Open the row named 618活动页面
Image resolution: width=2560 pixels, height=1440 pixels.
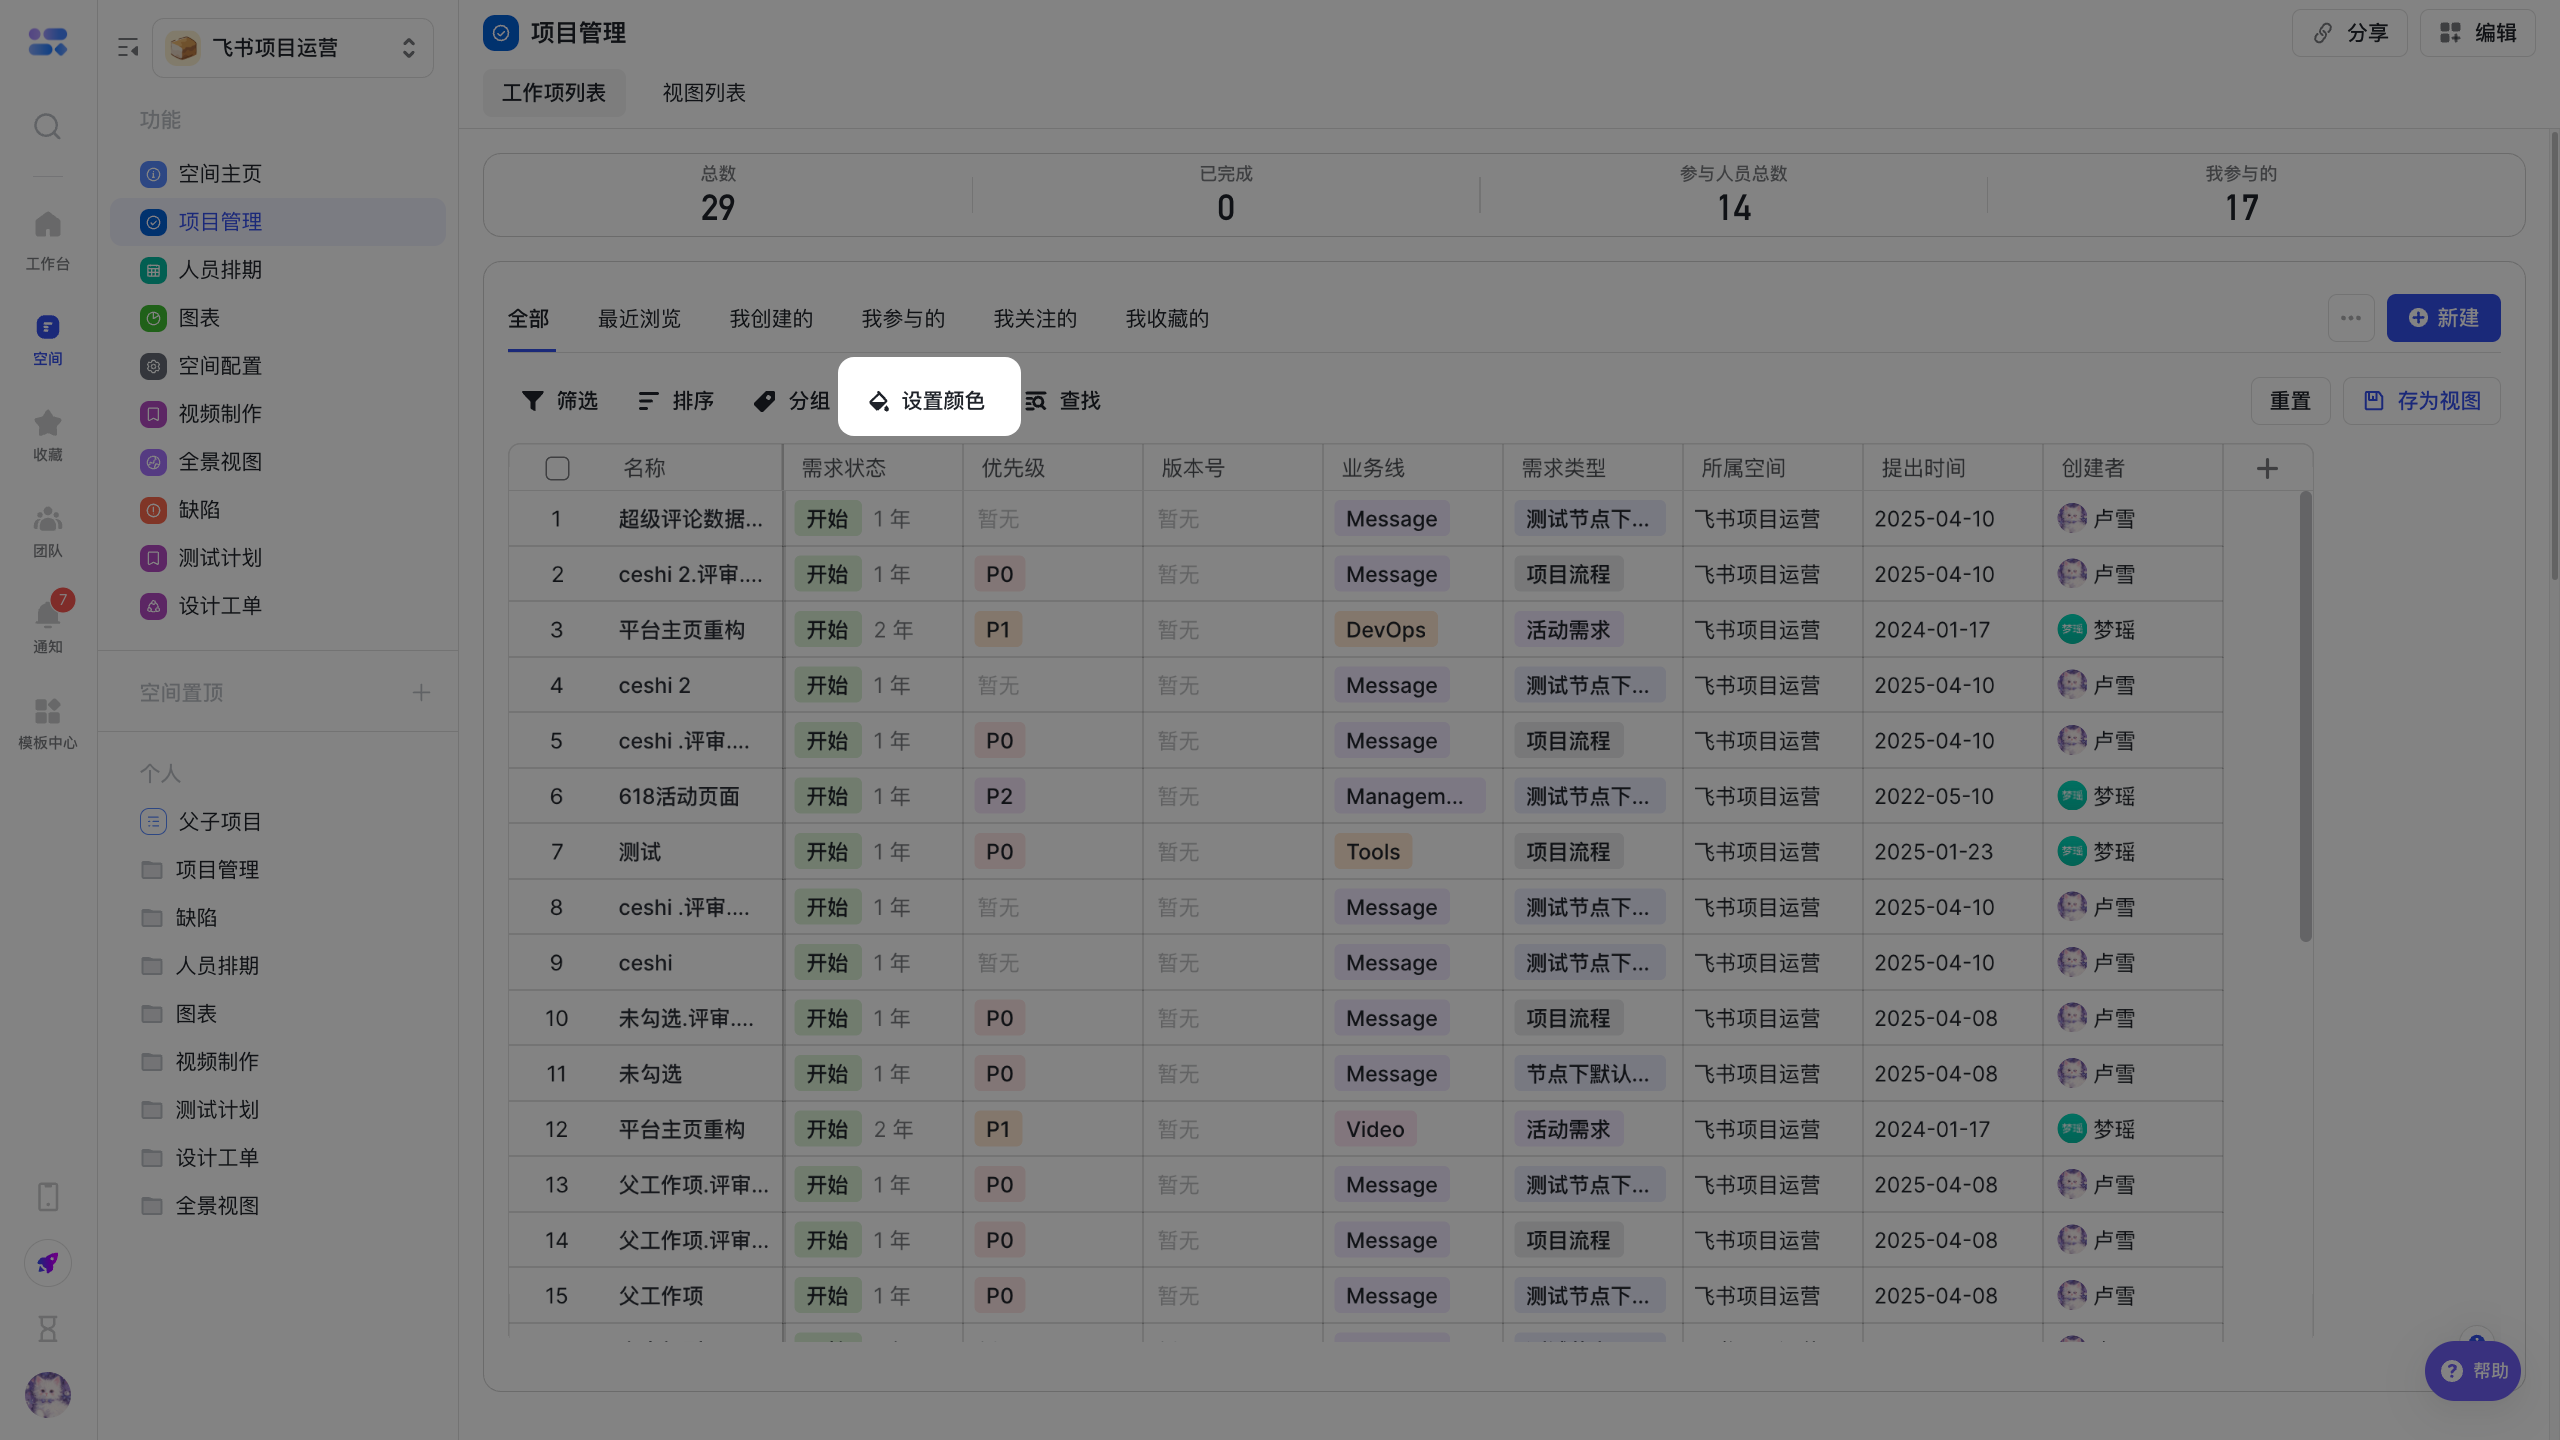(x=679, y=797)
